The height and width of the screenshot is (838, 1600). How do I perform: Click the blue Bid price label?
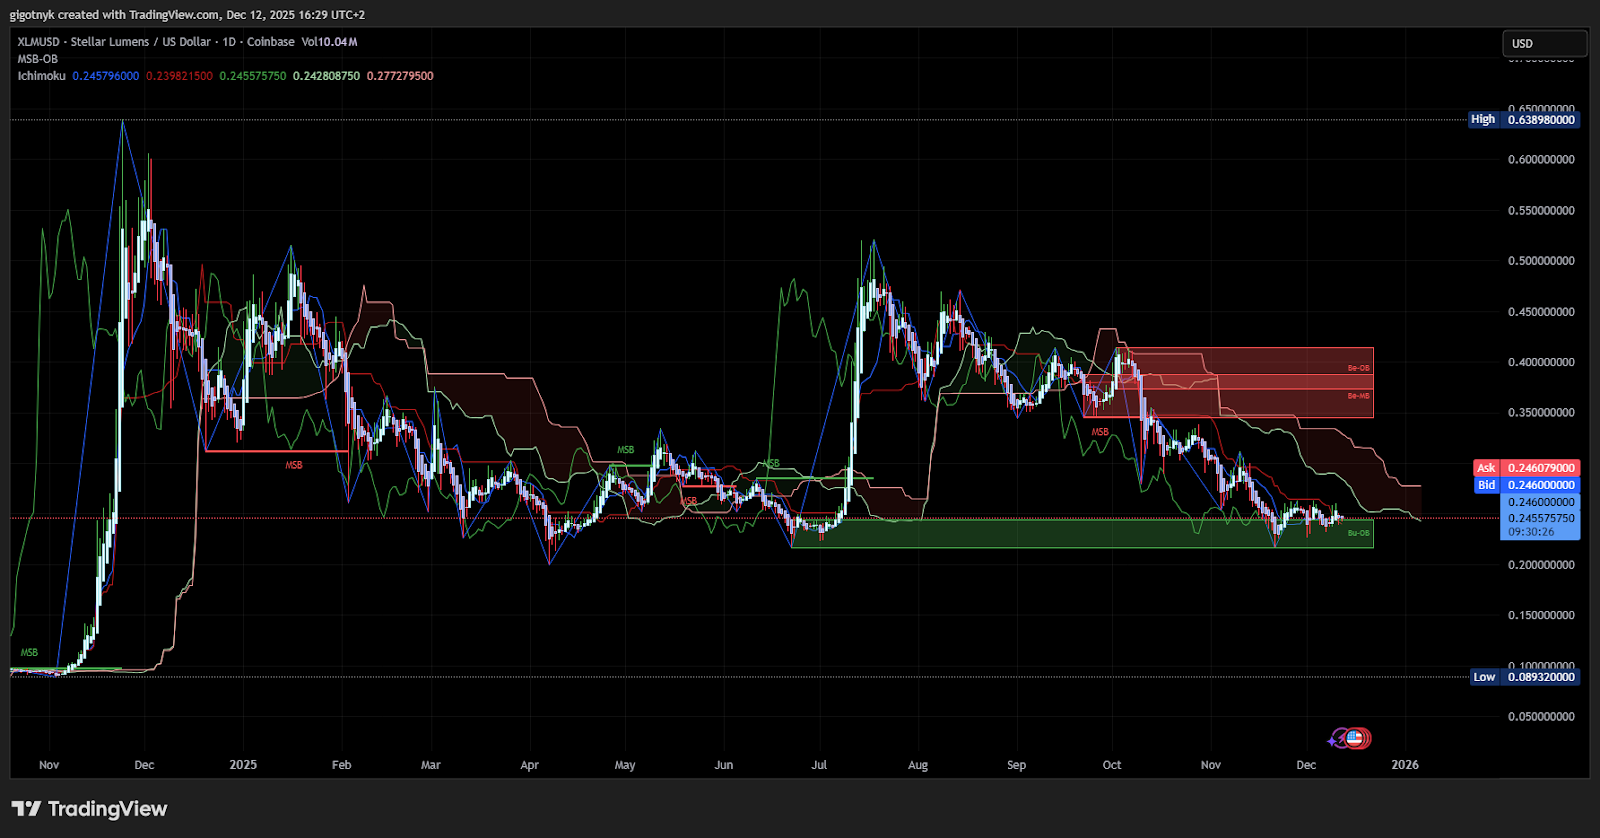[x=1486, y=485]
